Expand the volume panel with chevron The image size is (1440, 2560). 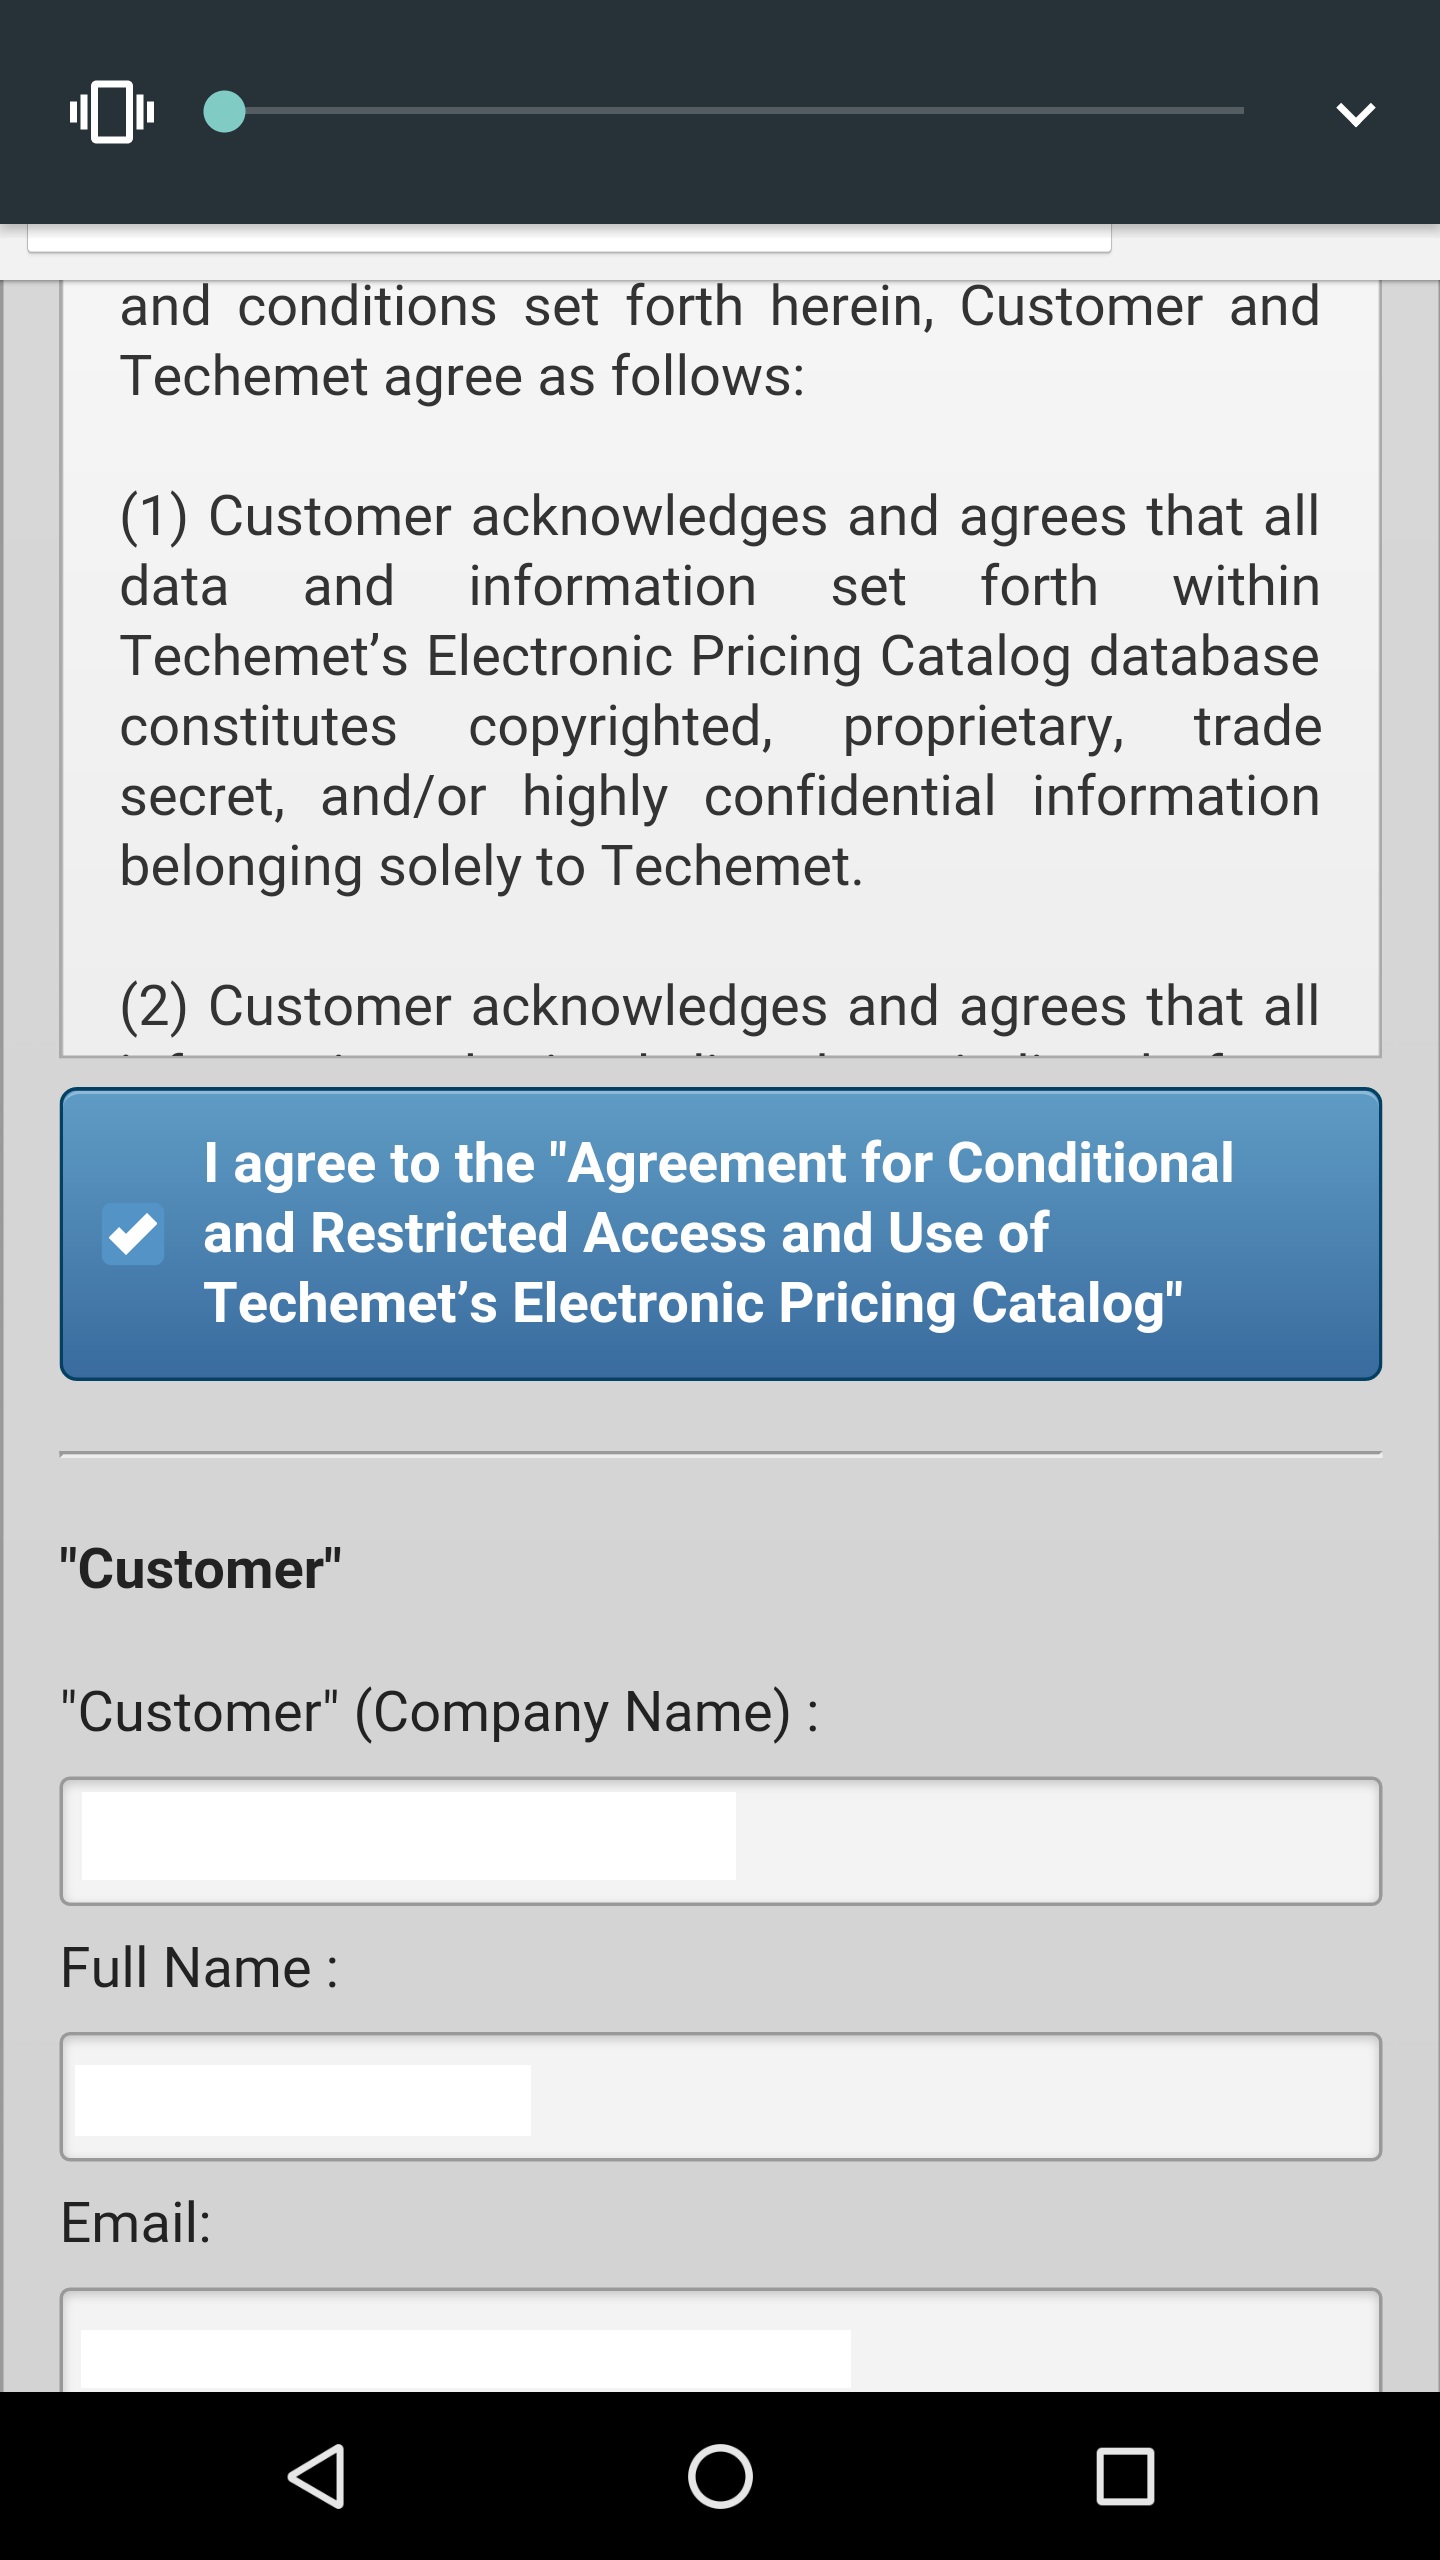click(x=1355, y=114)
